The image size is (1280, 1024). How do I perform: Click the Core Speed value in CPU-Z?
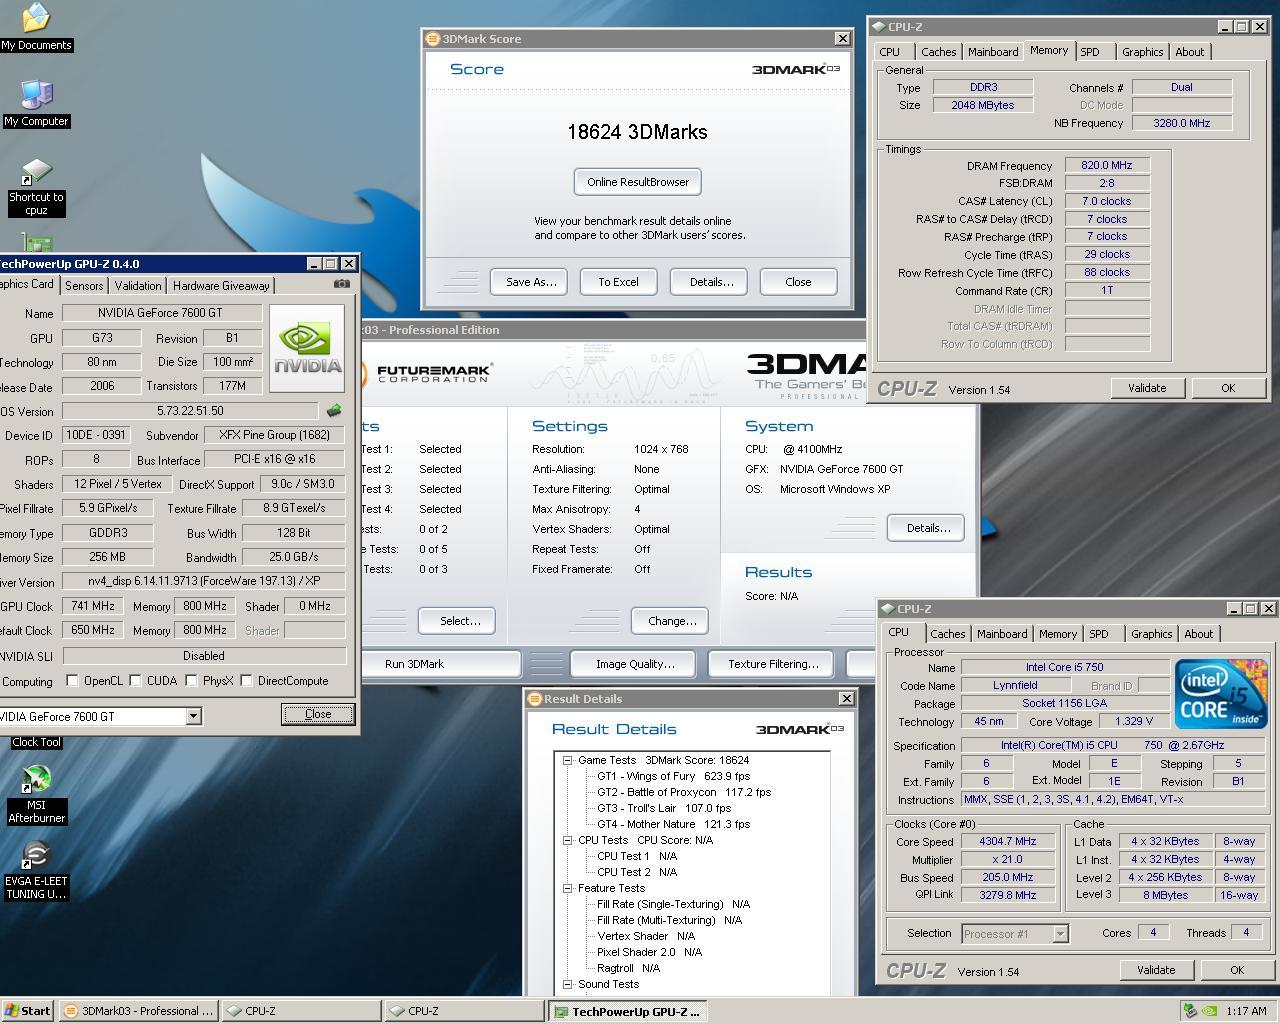click(x=1007, y=842)
